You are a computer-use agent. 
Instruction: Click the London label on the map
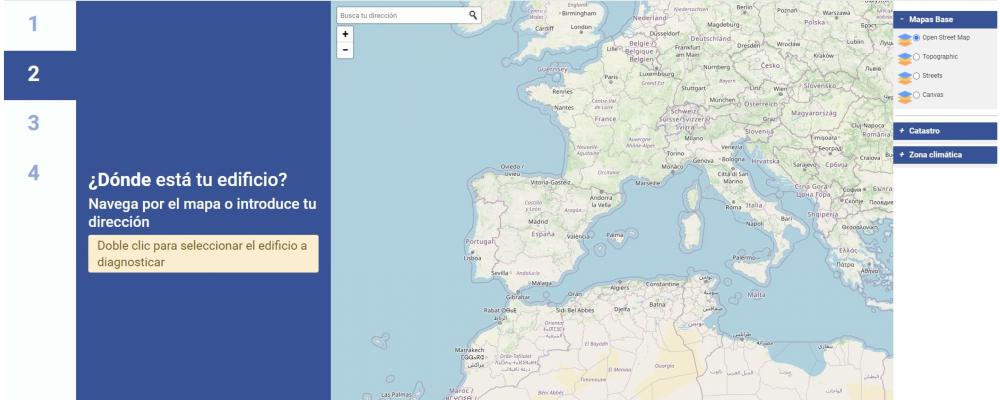[581, 27]
